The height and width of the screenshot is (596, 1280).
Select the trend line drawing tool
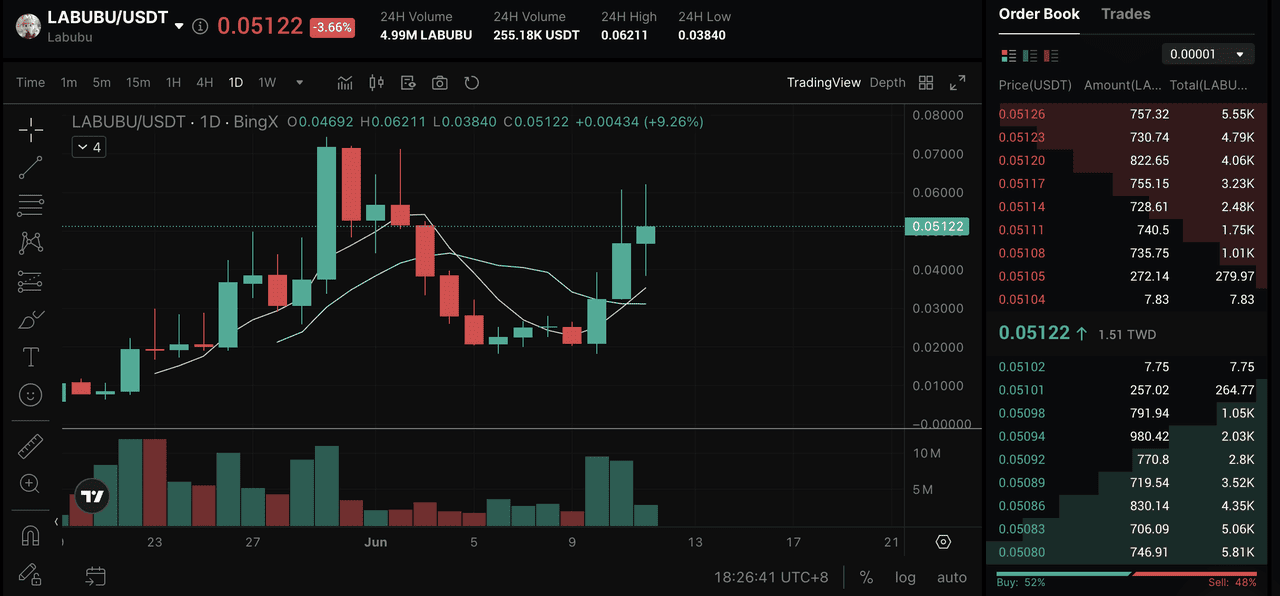click(x=31, y=168)
